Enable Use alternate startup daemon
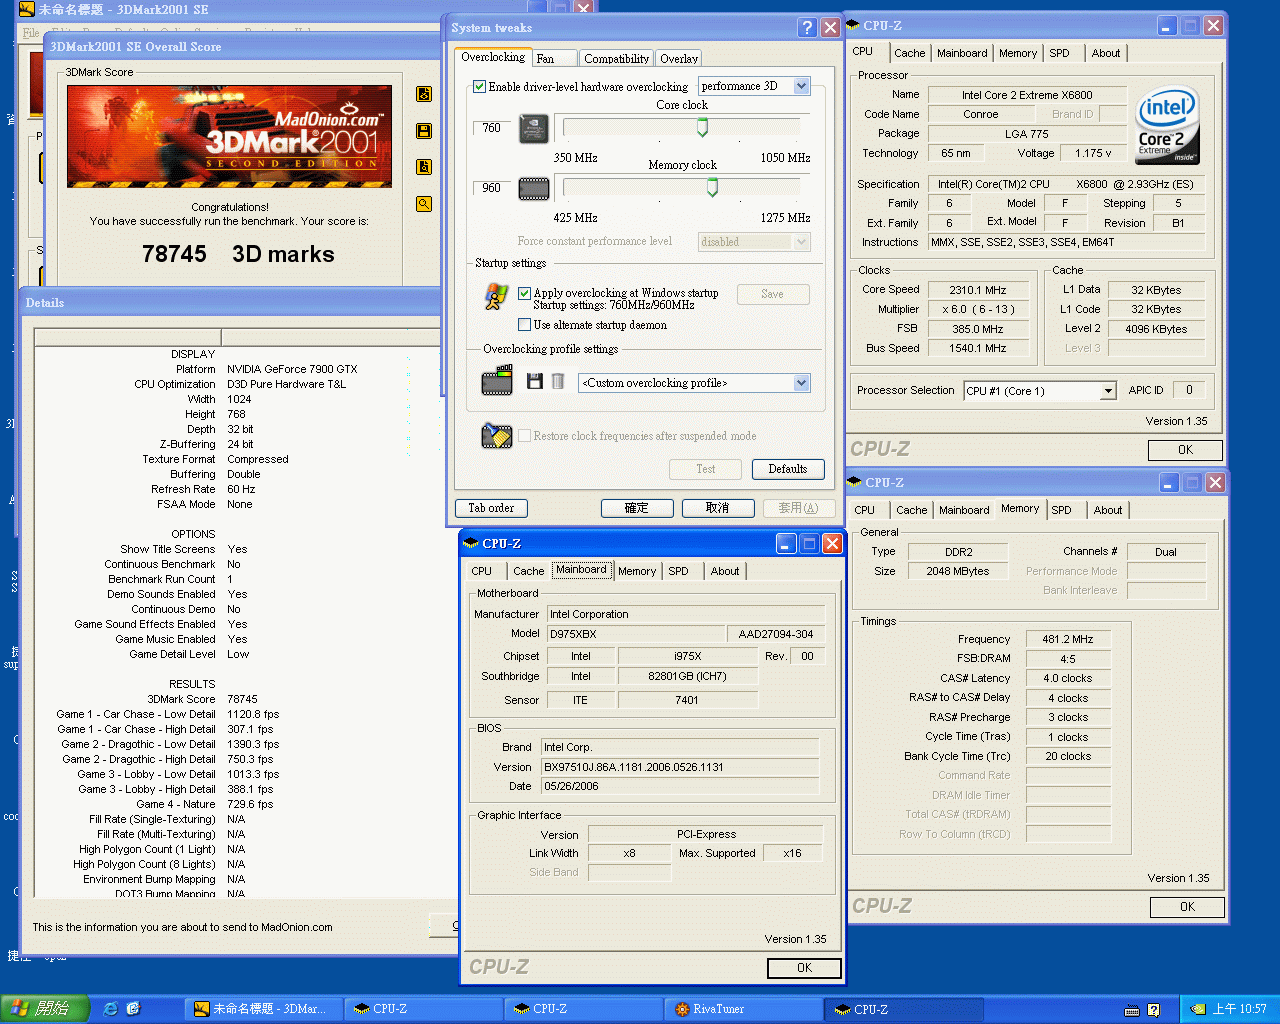Screen dimensions: 1280x1024 point(524,325)
